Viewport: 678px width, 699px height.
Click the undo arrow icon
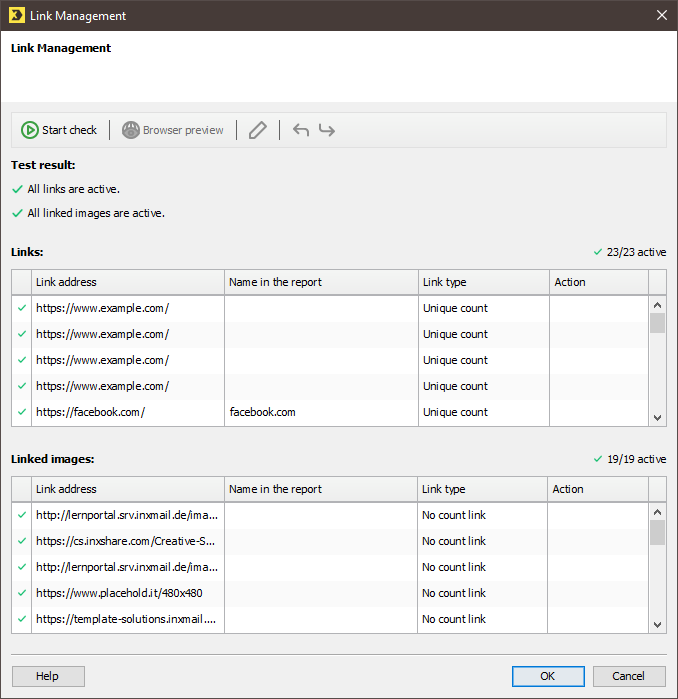pos(301,130)
